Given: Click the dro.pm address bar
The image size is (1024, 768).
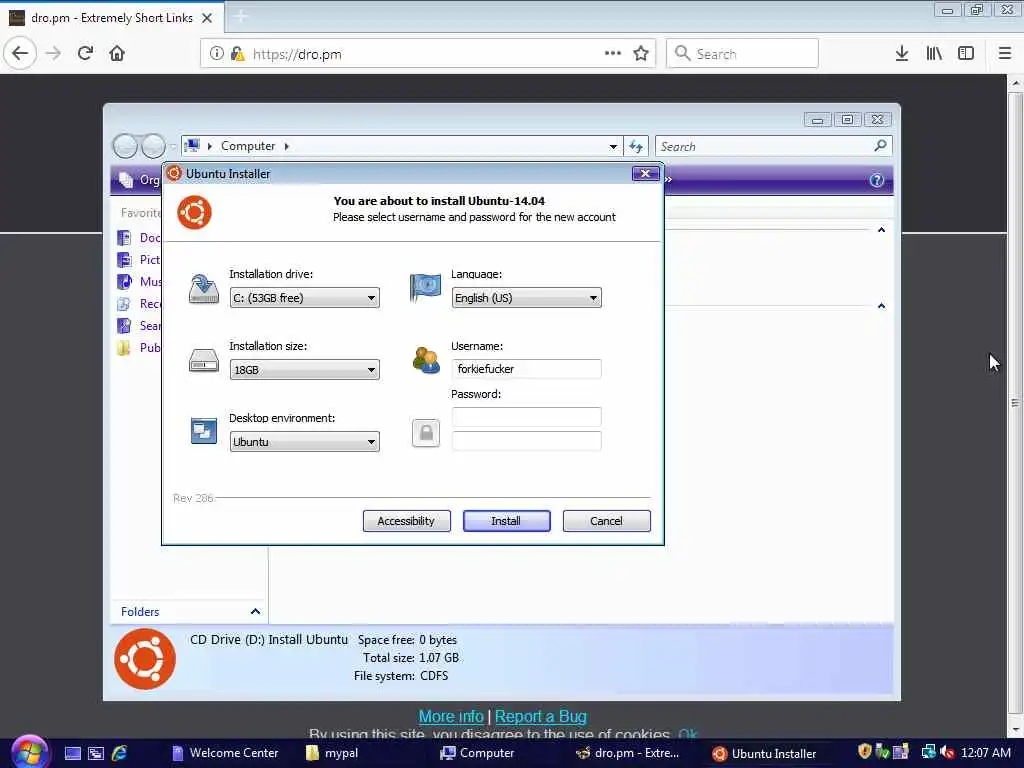Looking at the screenshot, I should [x=428, y=54].
